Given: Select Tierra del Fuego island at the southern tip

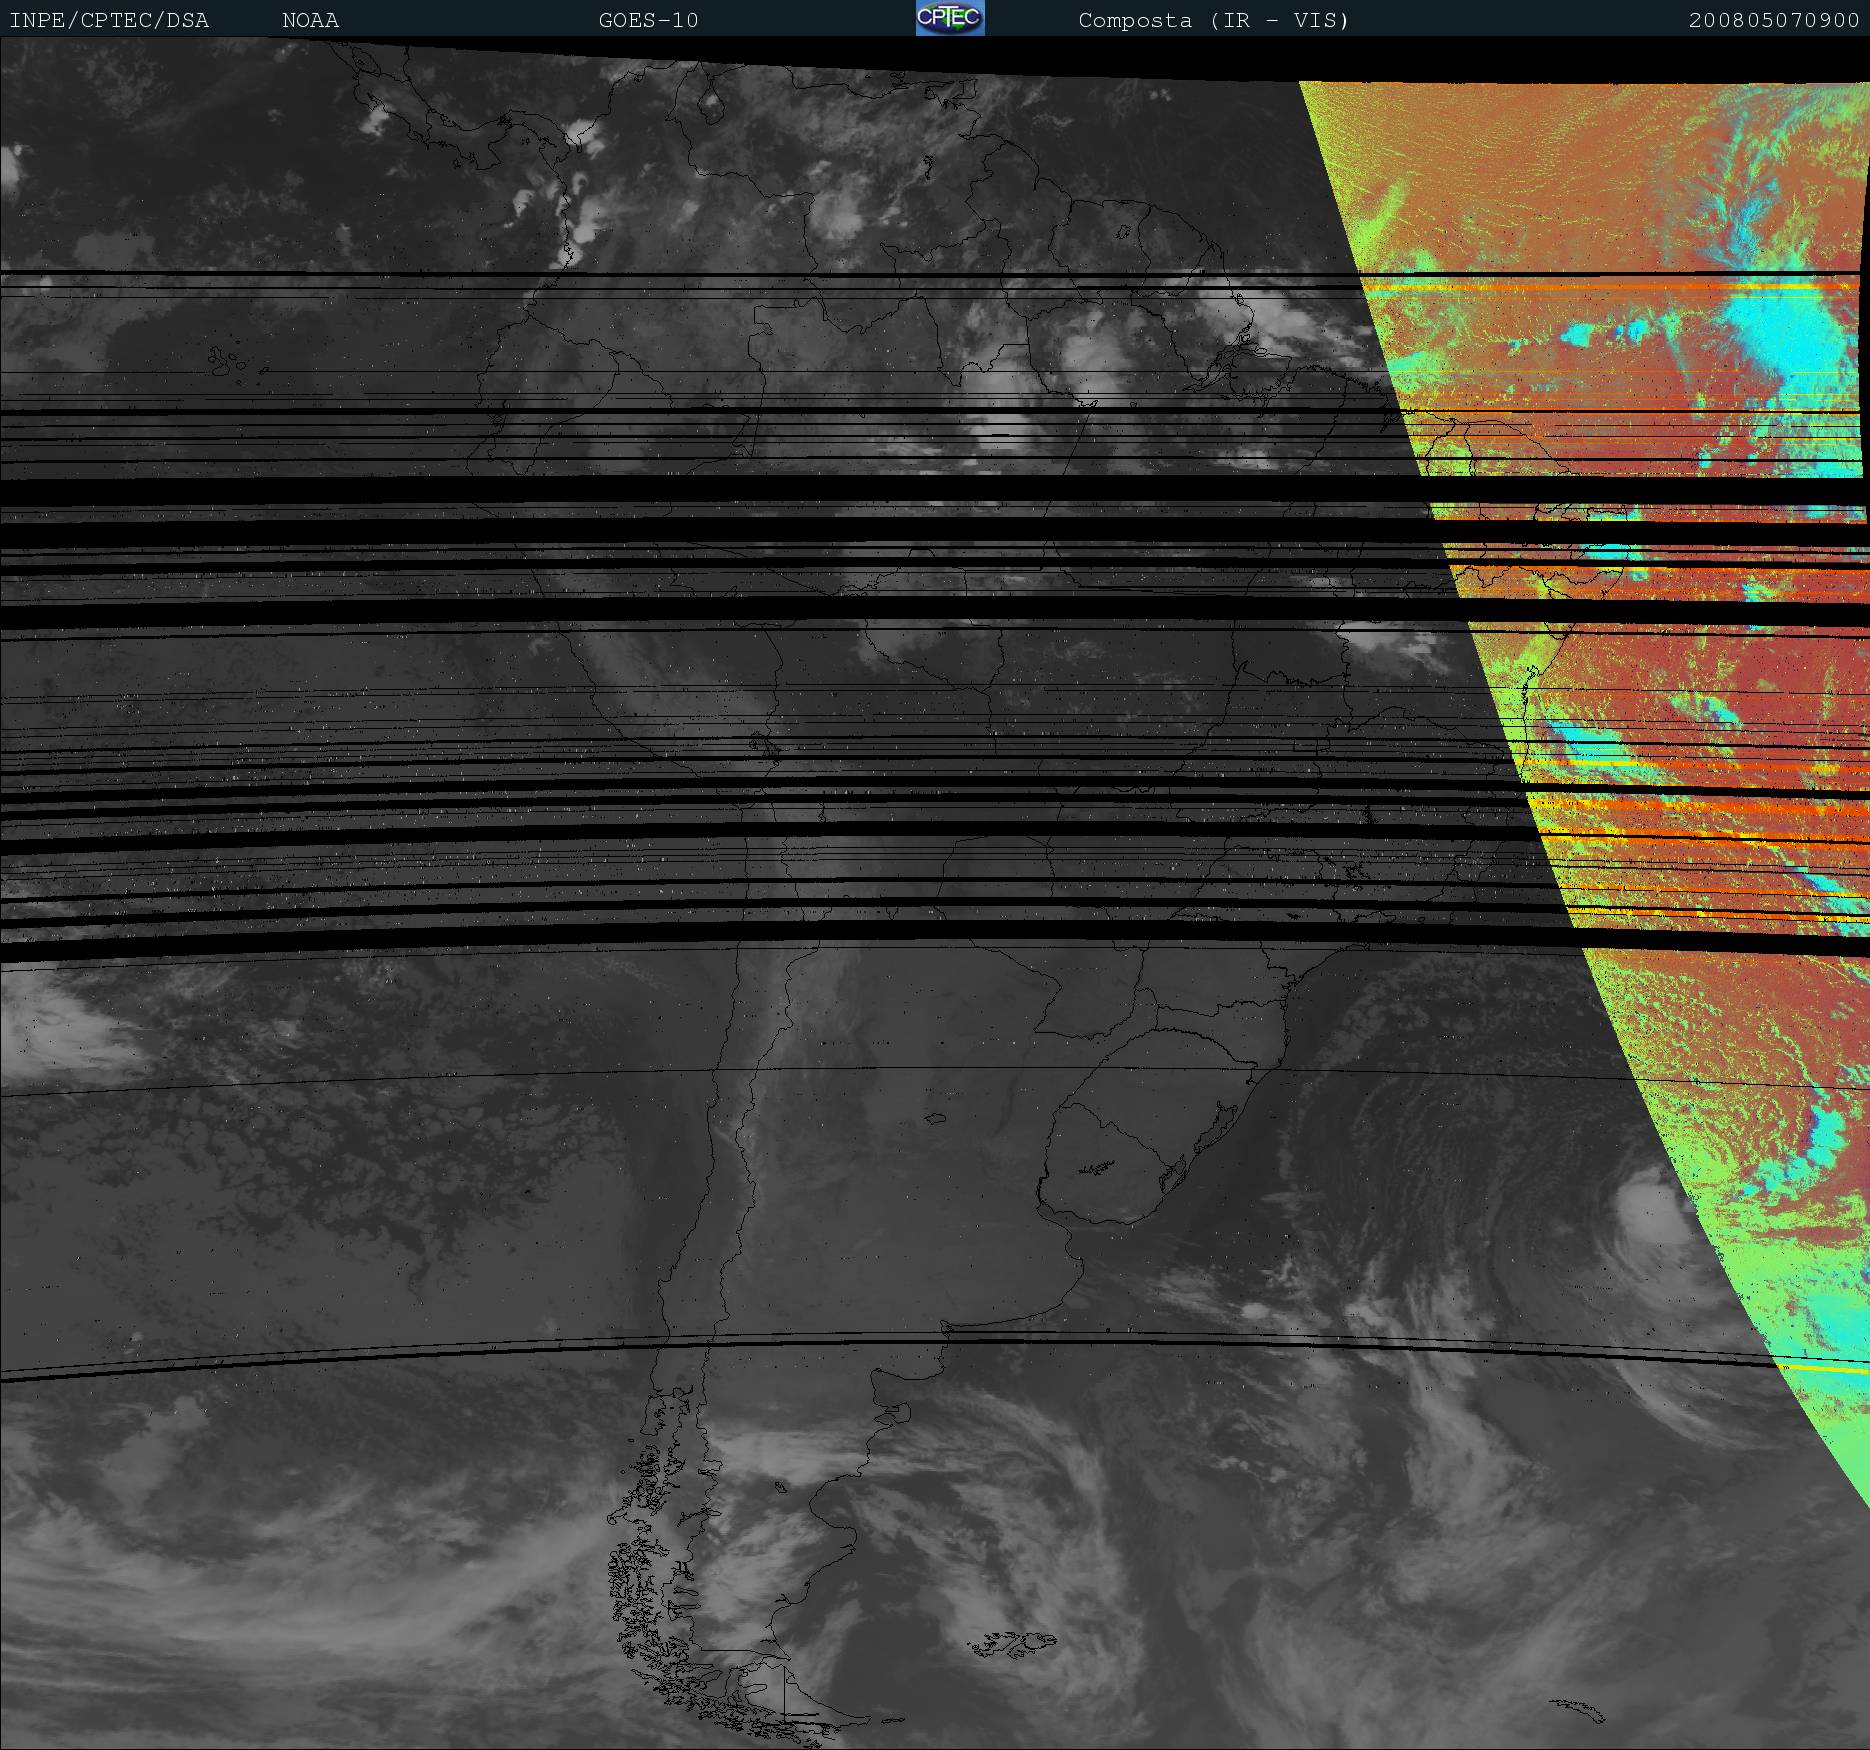Looking at the screenshot, I should pos(790,1700).
